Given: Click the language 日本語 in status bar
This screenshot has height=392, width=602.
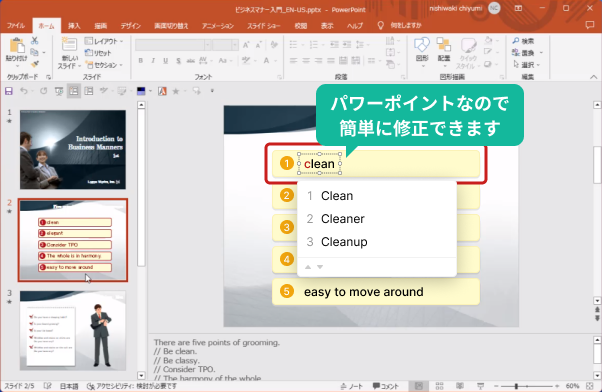Looking at the screenshot, I should pos(69,386).
